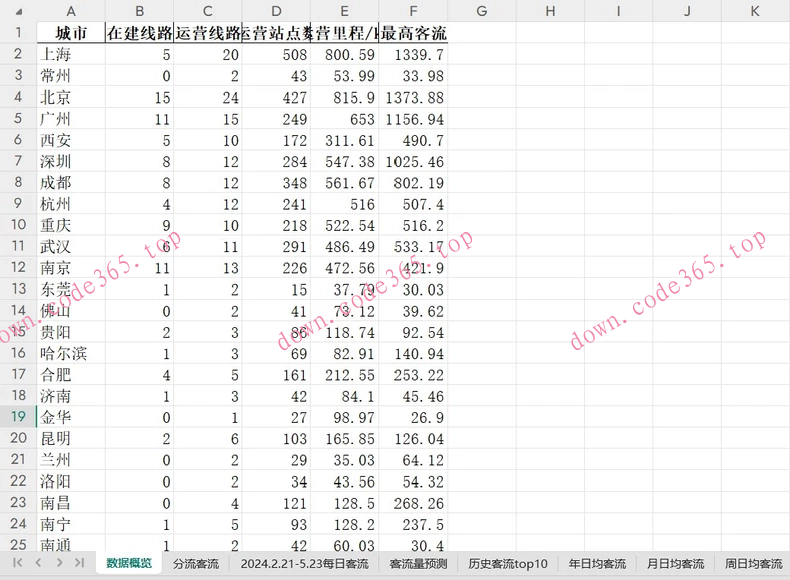Select column F header
This screenshot has width=790, height=580.
click(413, 11)
